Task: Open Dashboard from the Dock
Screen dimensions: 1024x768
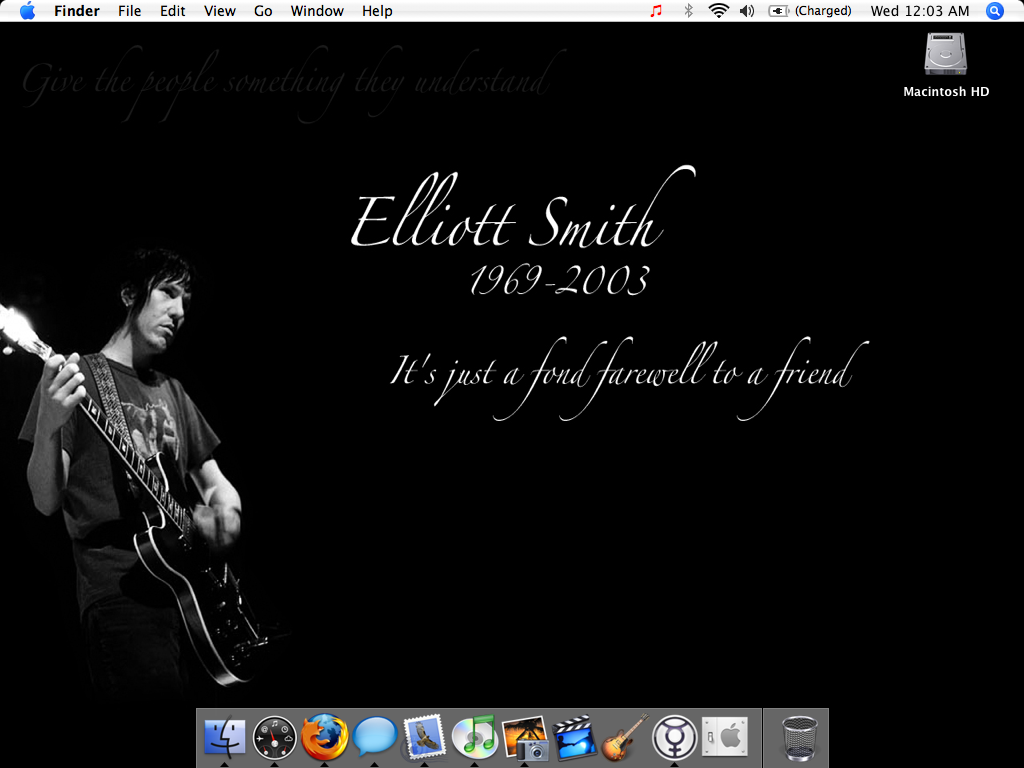Action: click(274, 737)
